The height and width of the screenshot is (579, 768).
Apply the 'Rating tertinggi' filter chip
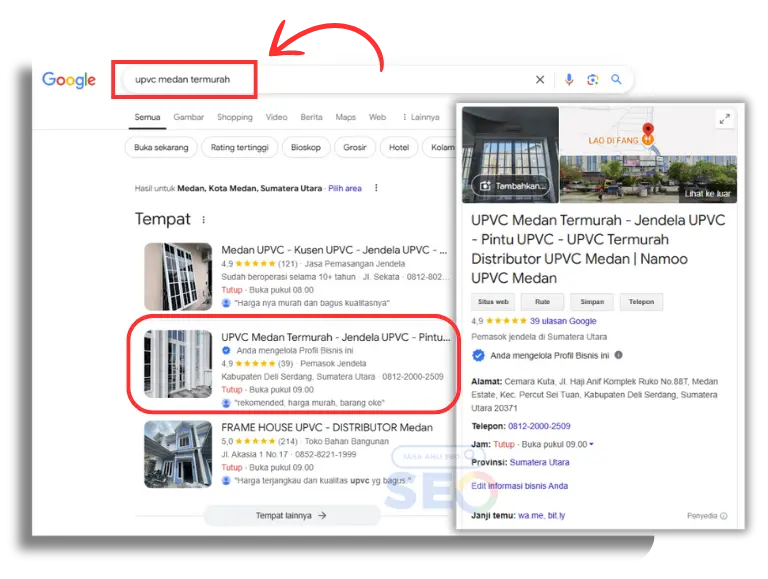click(240, 147)
